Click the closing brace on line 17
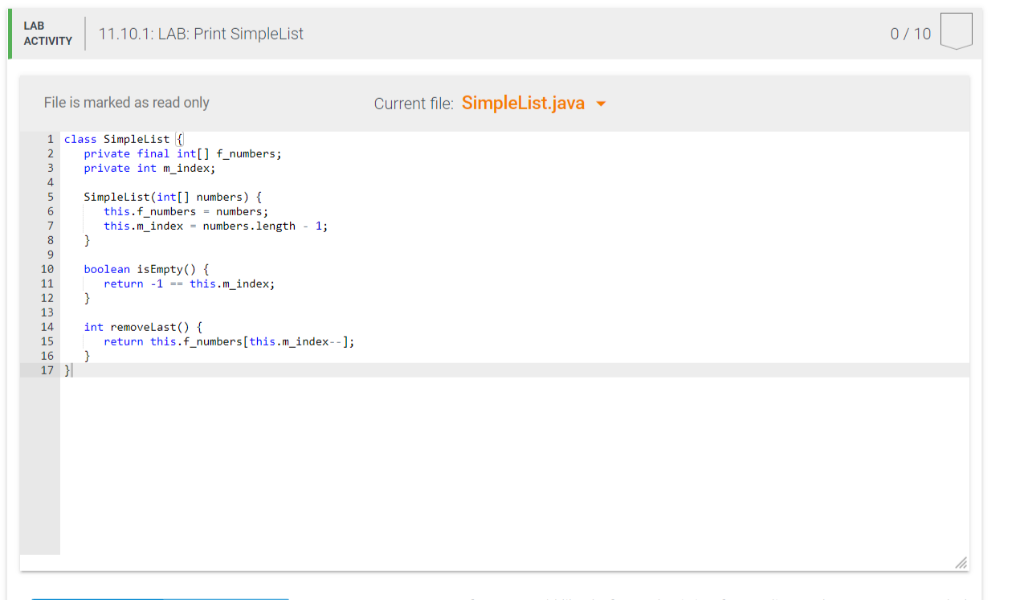The height and width of the screenshot is (600, 1024). click(67, 370)
